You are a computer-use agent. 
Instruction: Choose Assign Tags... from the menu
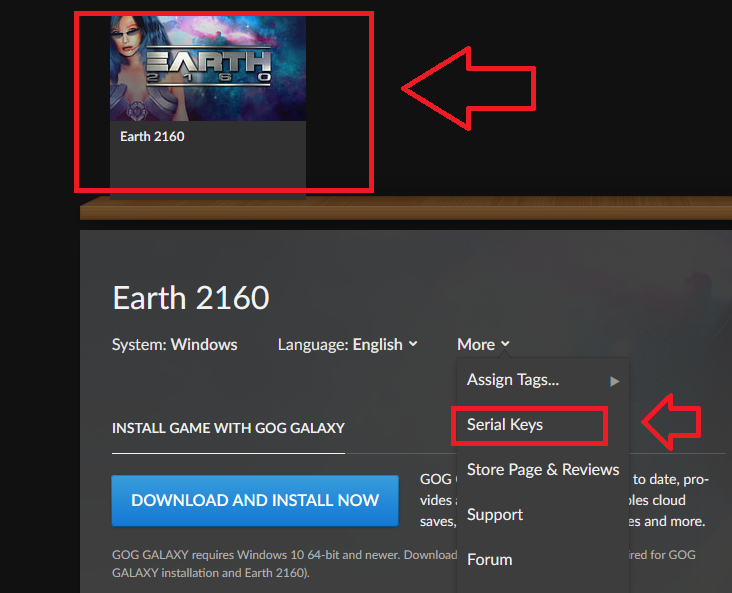pos(513,380)
